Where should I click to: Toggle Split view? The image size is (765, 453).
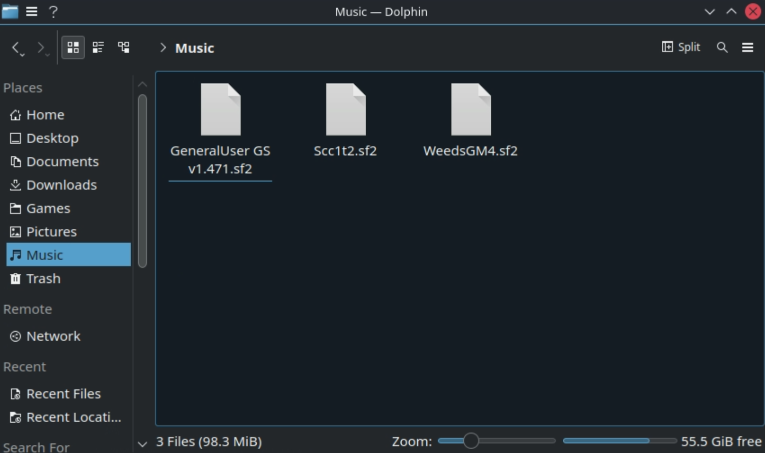(x=681, y=47)
